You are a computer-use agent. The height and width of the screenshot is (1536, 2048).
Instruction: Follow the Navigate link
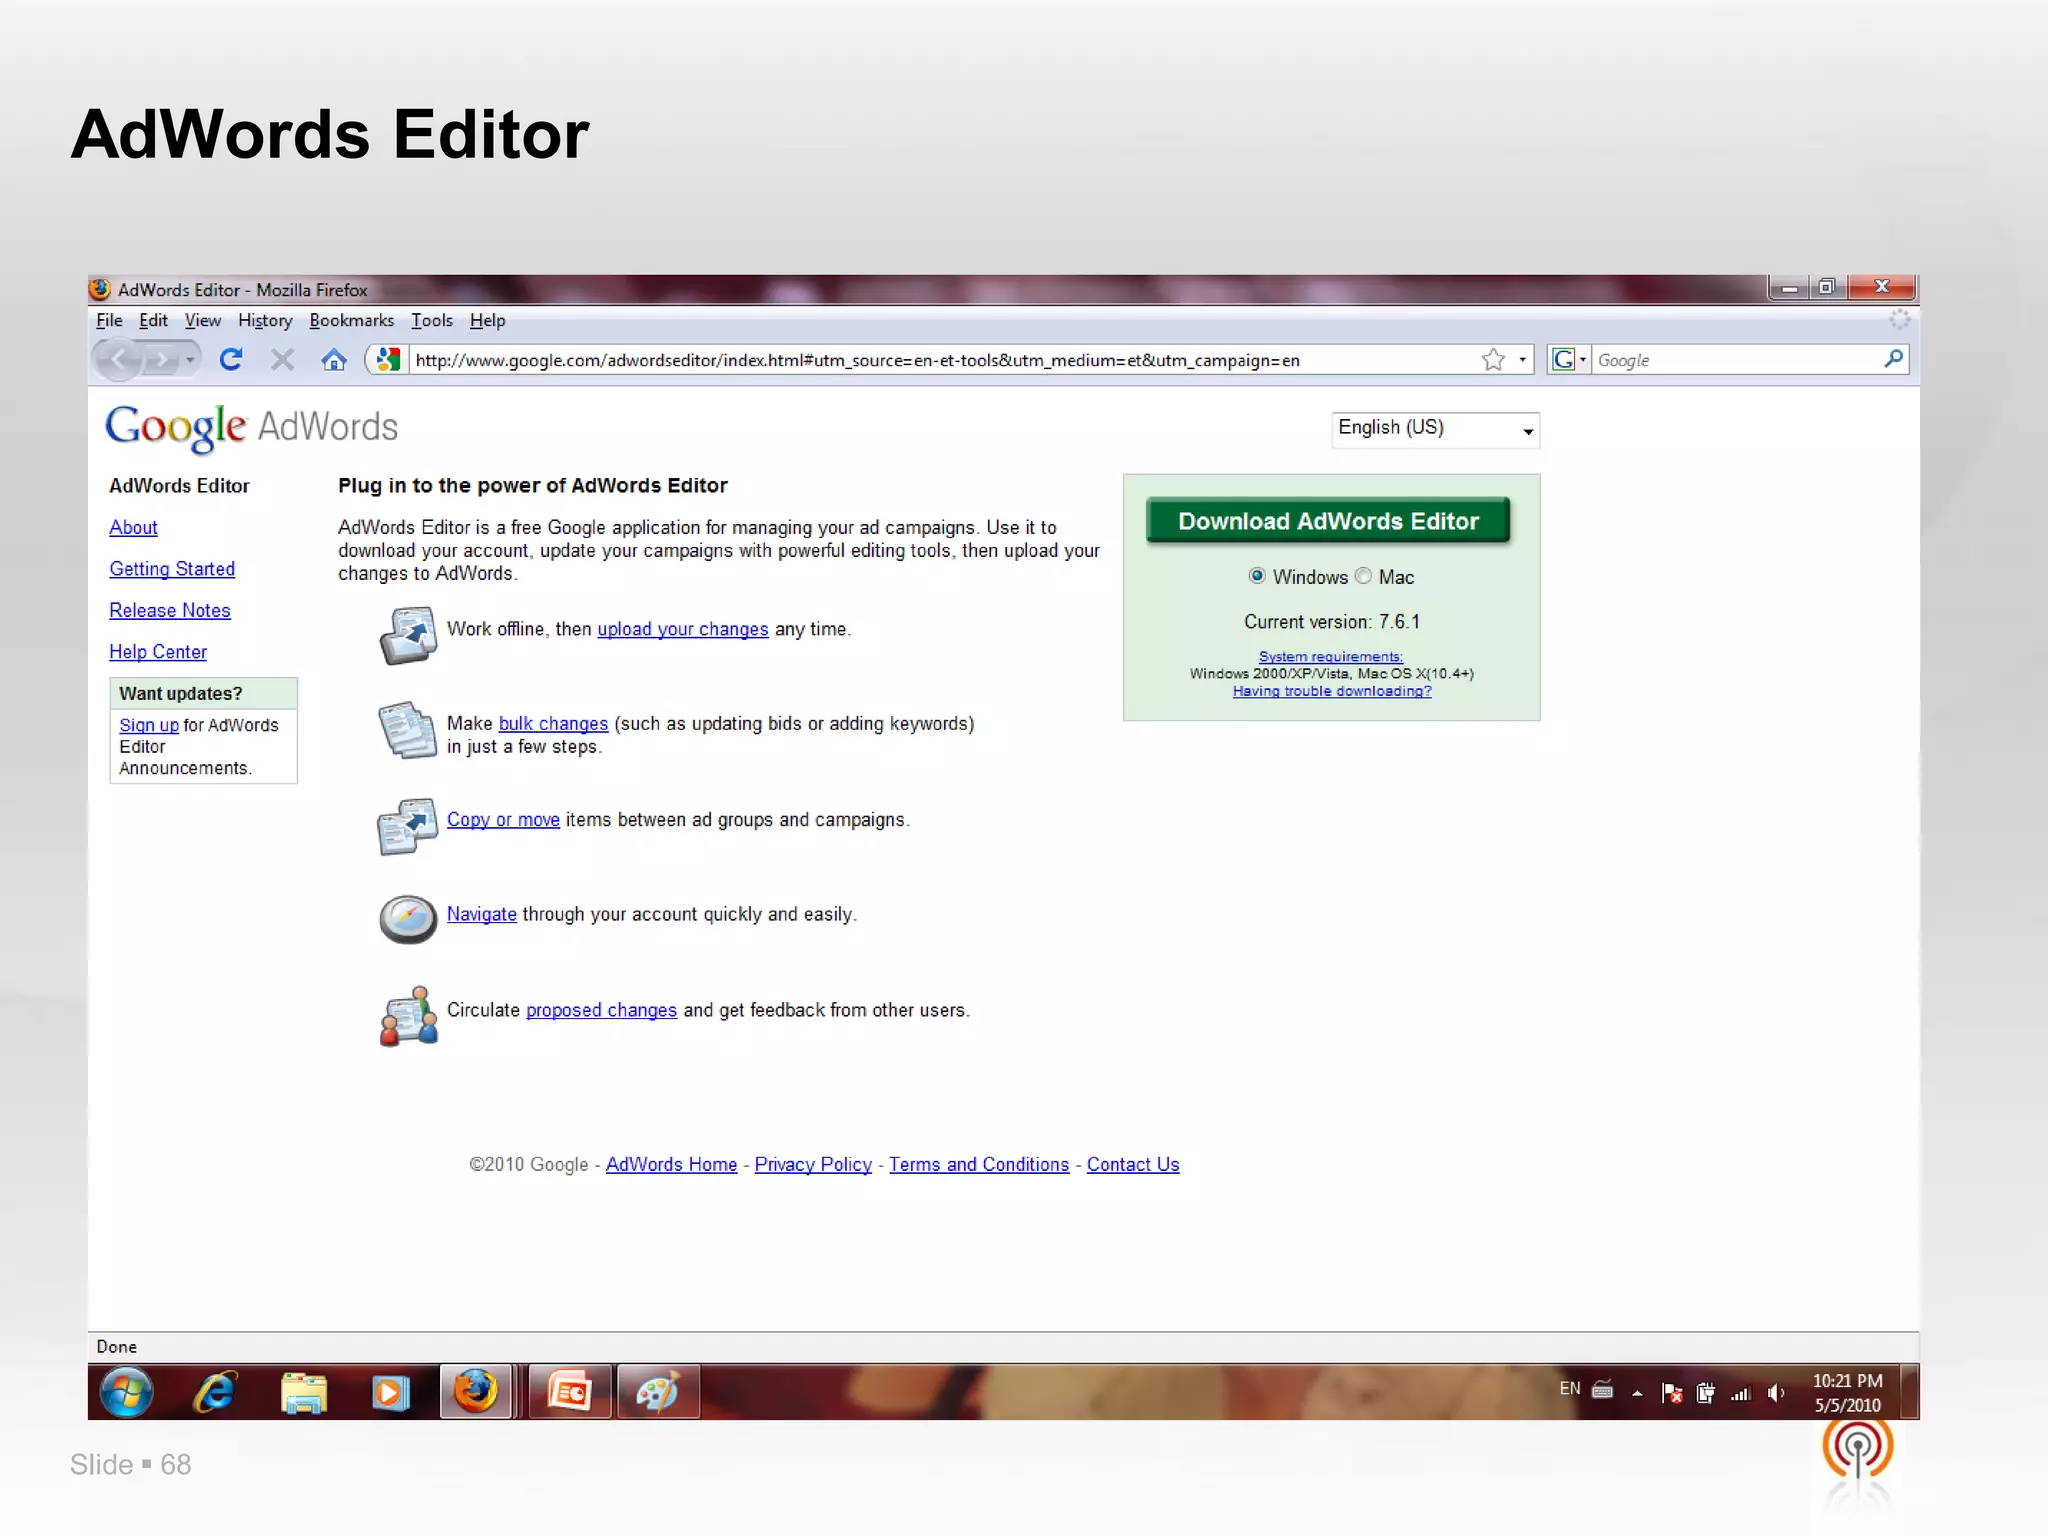481,914
